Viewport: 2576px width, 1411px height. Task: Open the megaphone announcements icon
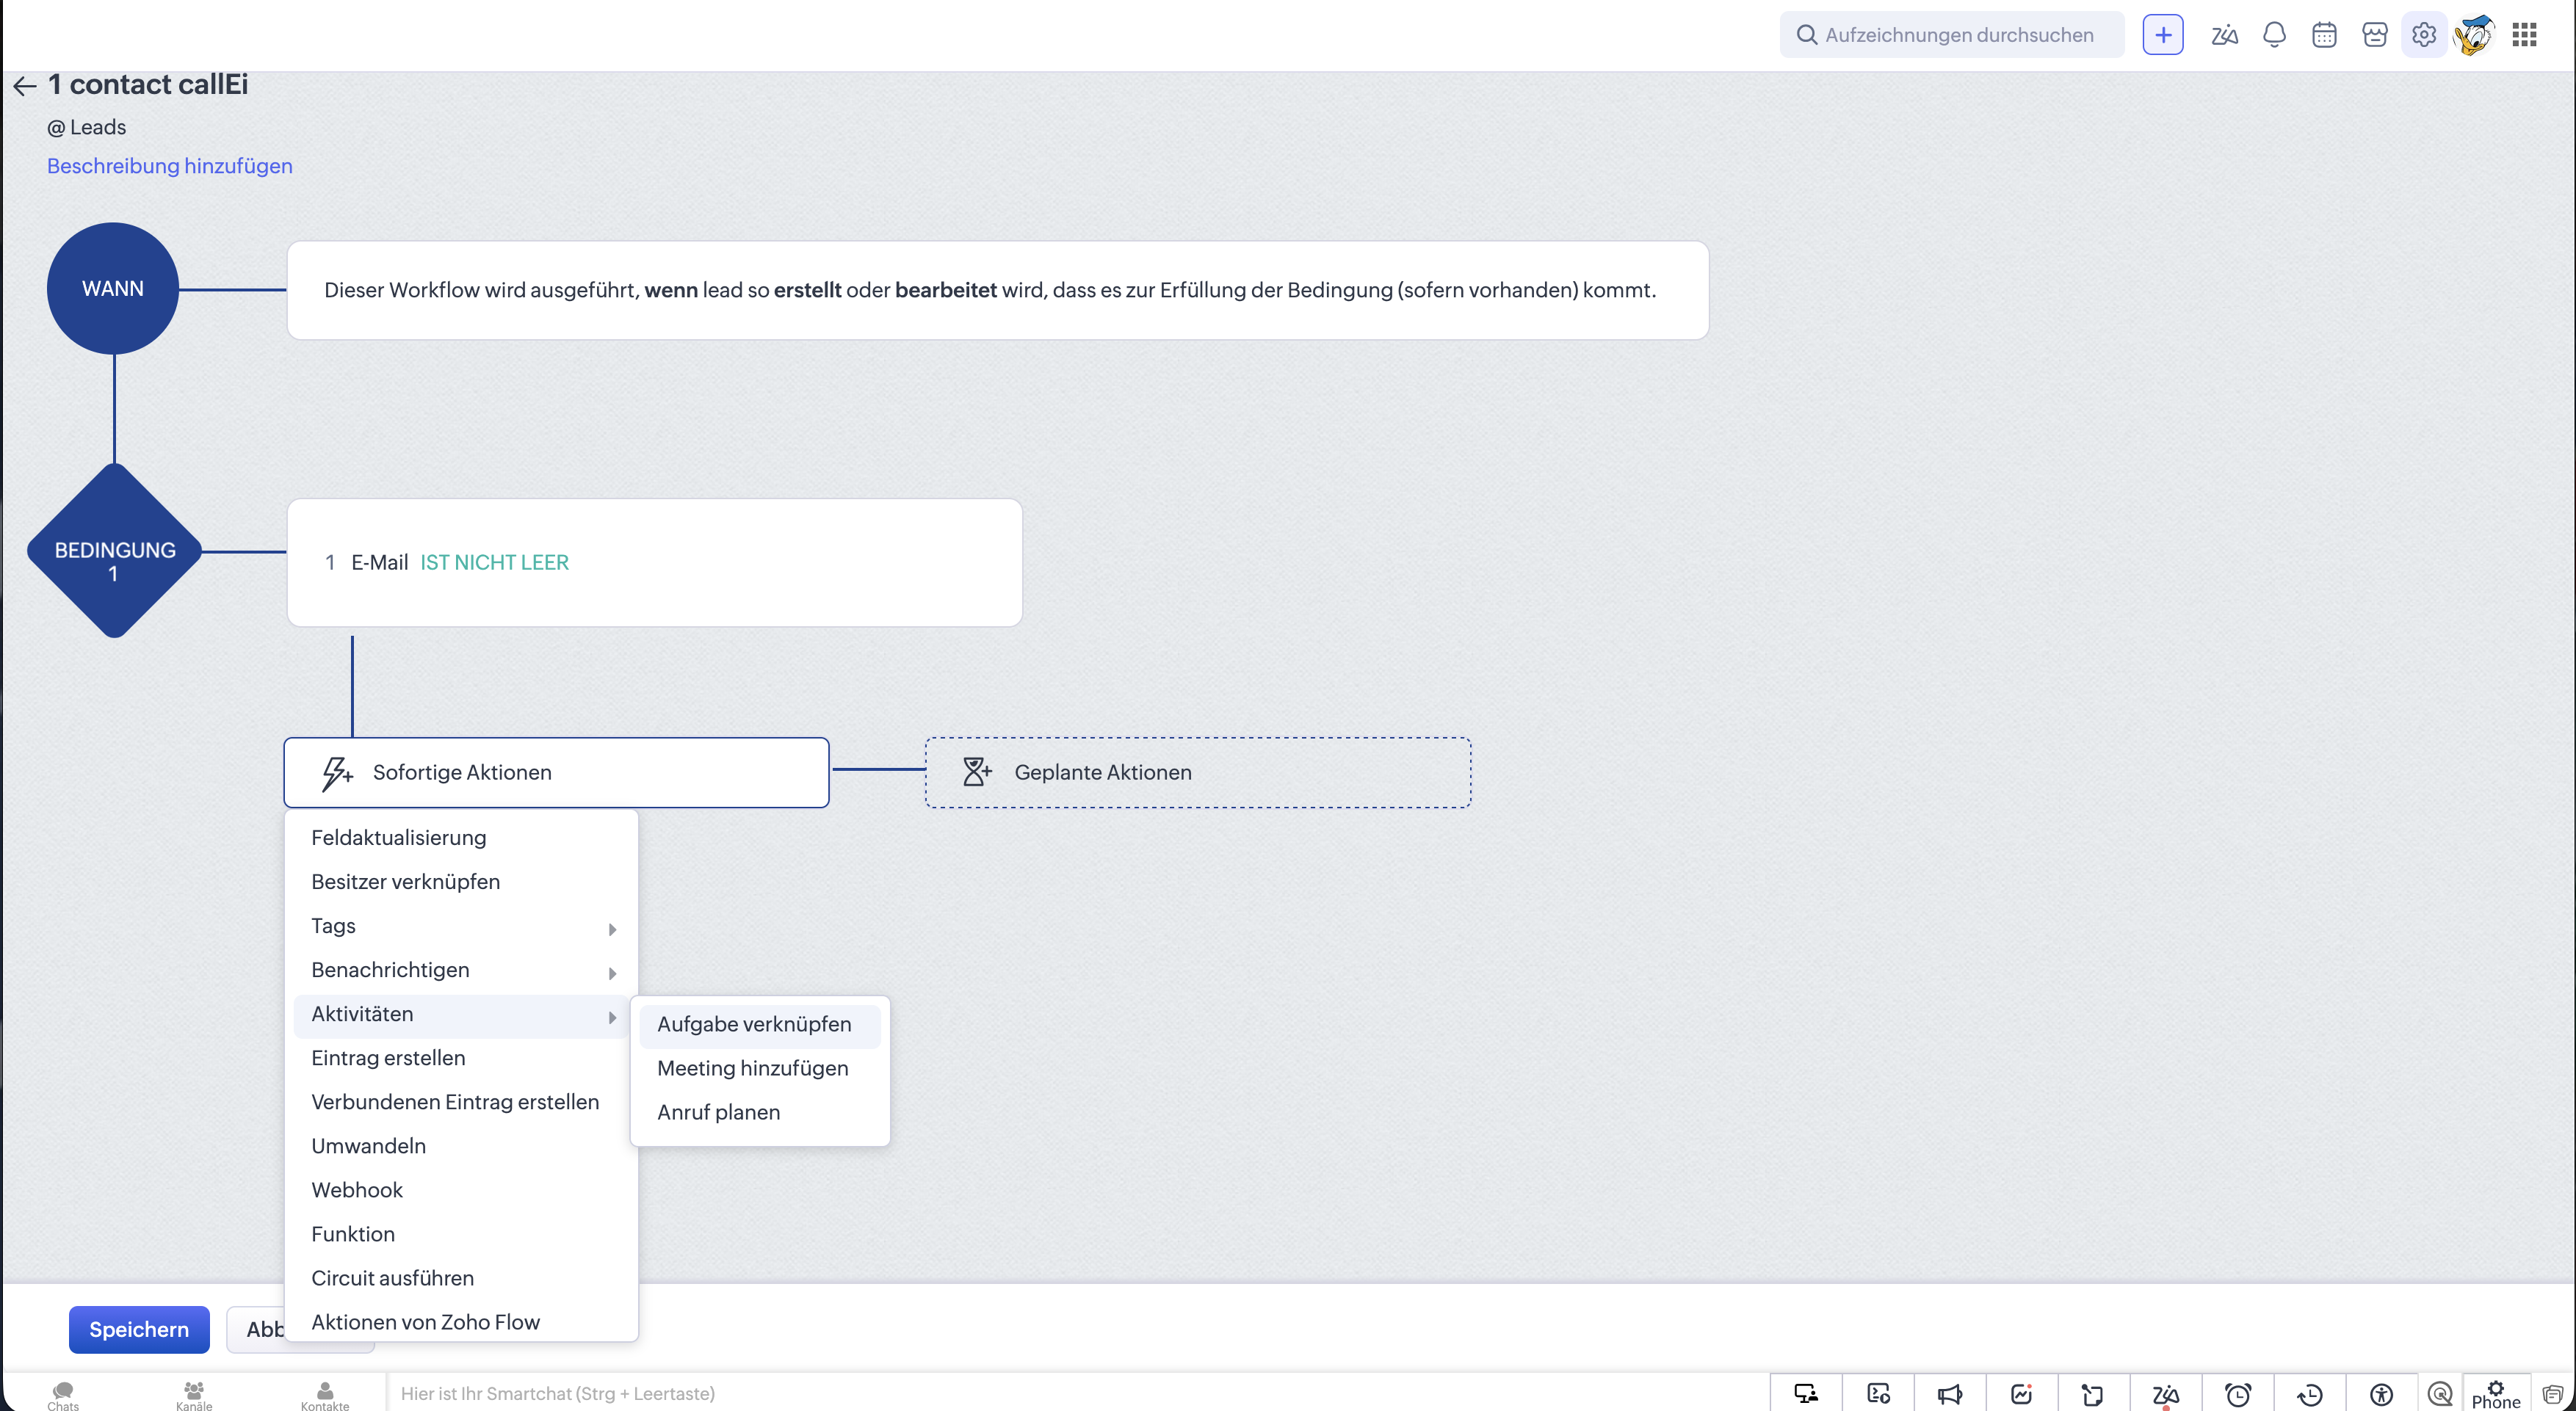[x=1950, y=1393]
